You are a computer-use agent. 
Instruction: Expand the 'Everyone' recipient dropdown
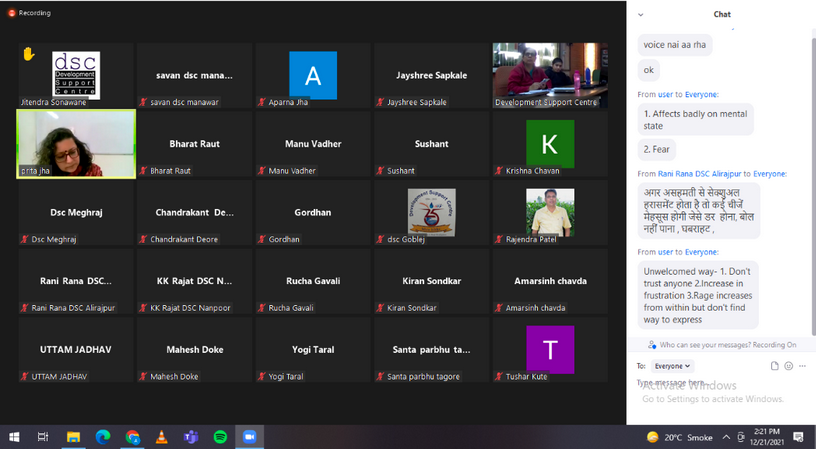point(672,366)
